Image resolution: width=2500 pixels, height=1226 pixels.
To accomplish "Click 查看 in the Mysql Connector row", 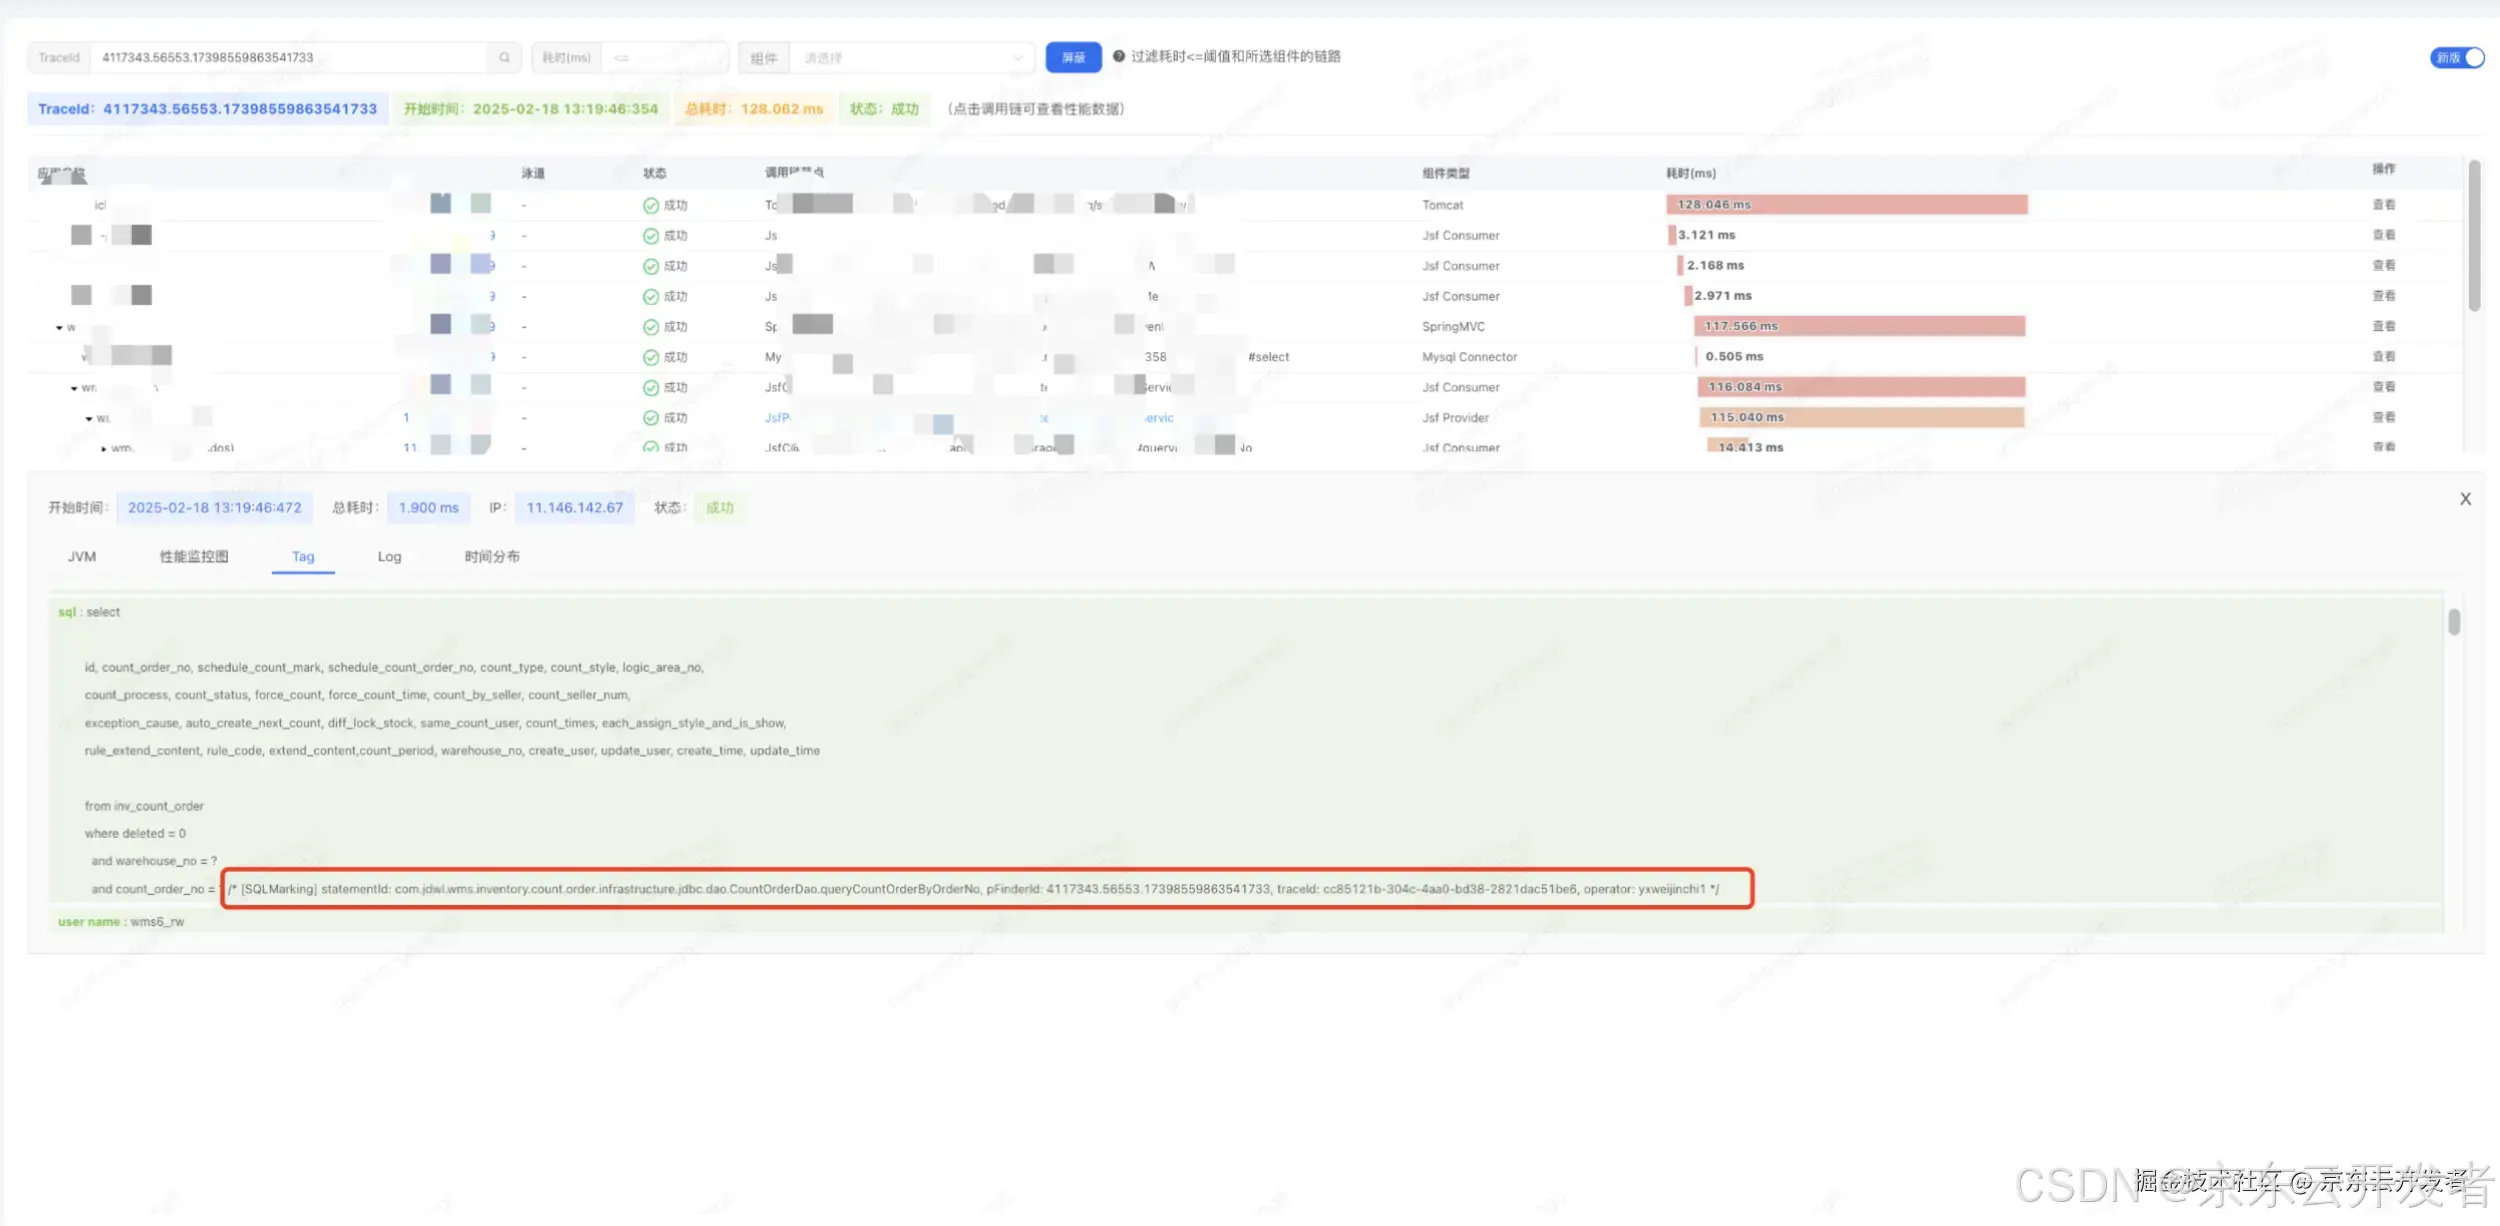I will [2384, 357].
